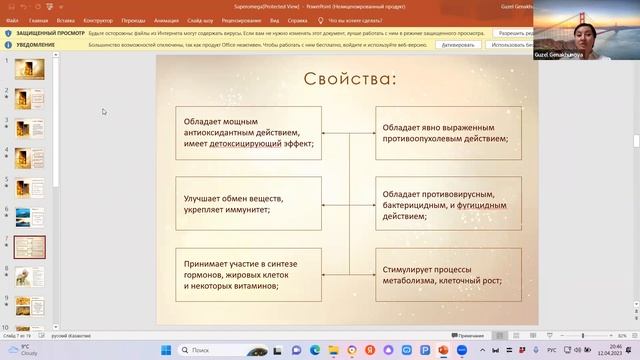
Task: Open the Справка ribbon tab
Action: pos(297,20)
